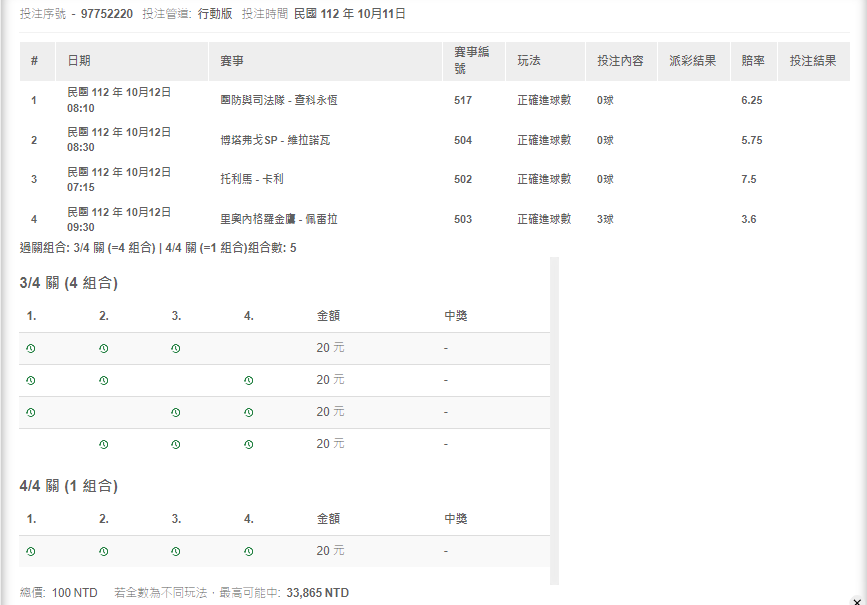Select the 團防與司法隊 - 查科永恆 match
Image resolution: width=867 pixels, height=605 pixels.
pos(278,100)
